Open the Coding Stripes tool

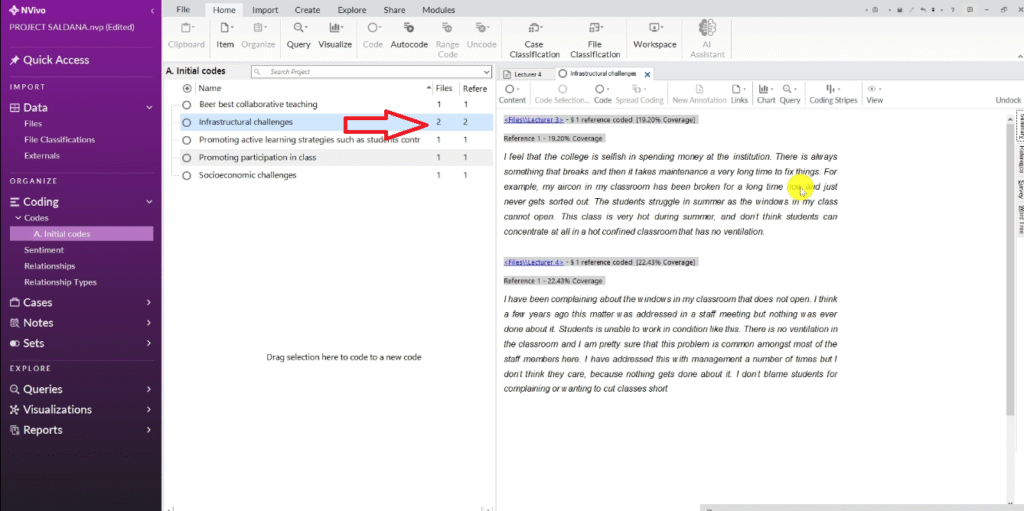pos(833,92)
